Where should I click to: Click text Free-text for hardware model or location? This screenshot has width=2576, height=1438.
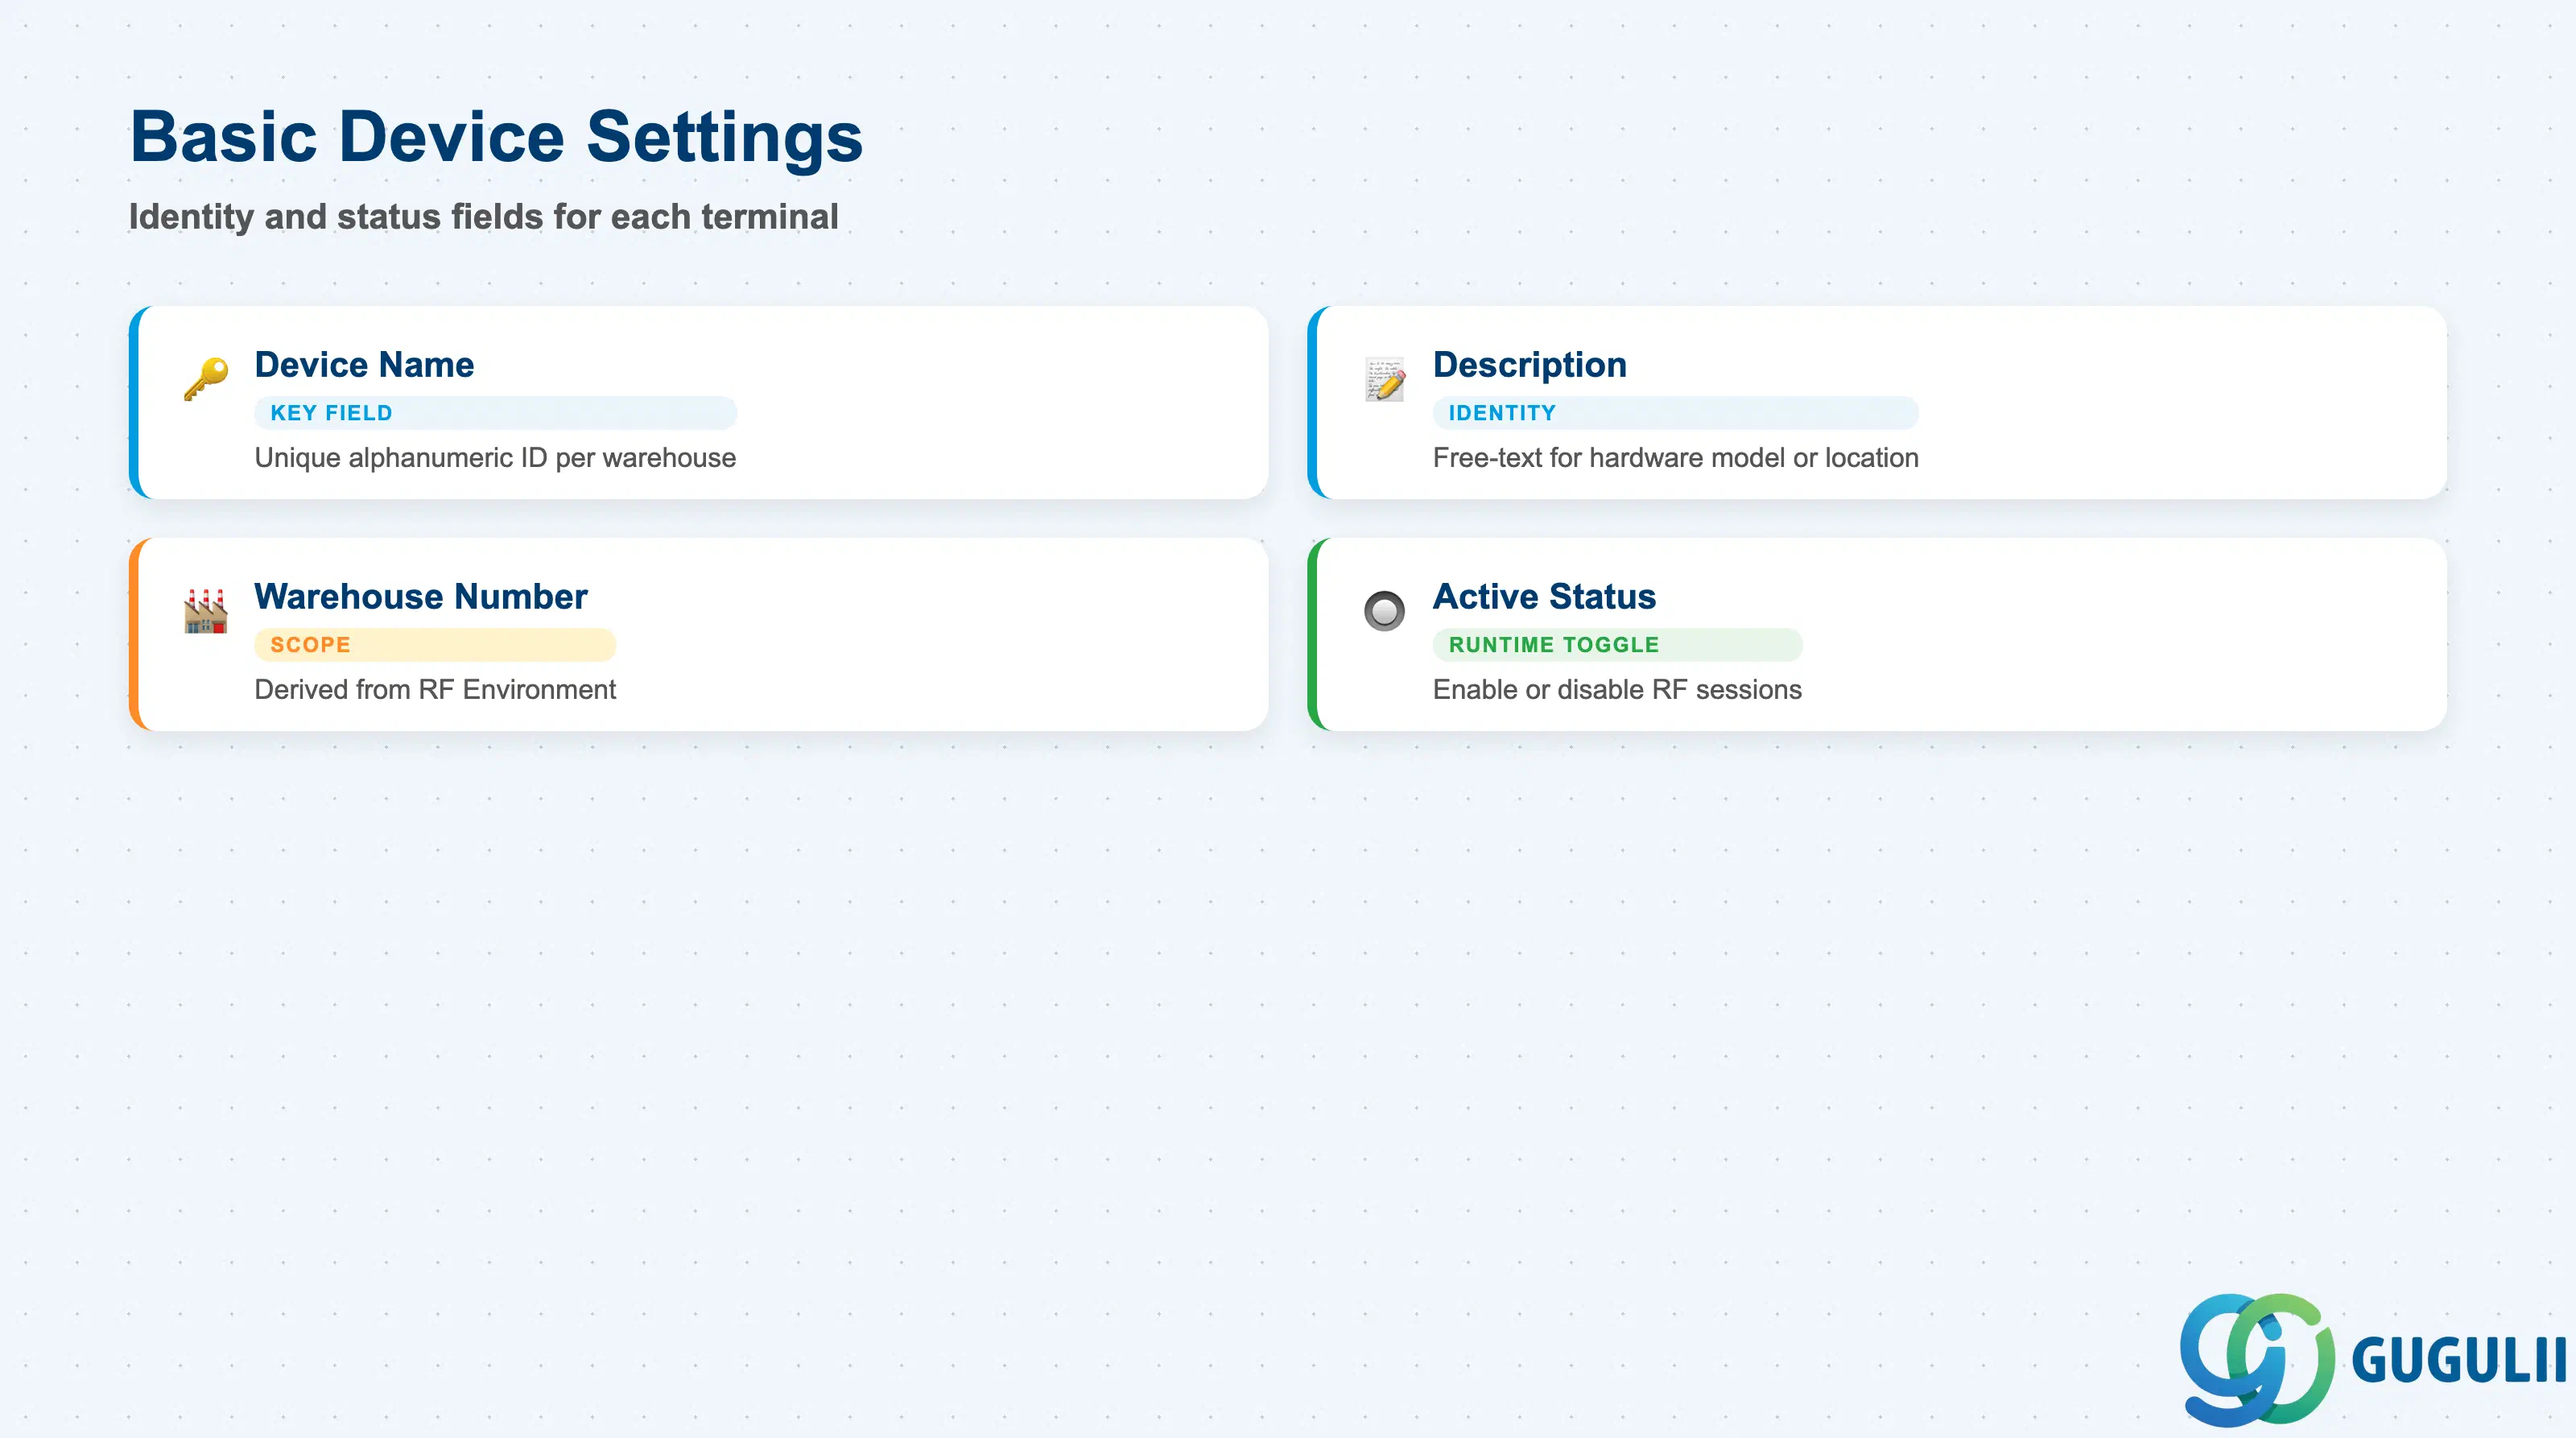1676,458
